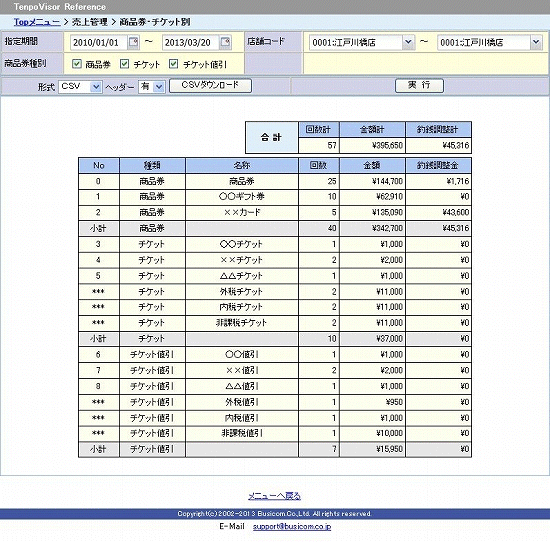Image resolution: width=550 pixels, height=543 pixels.
Task: Click the 実行 button
Action: 419,85
